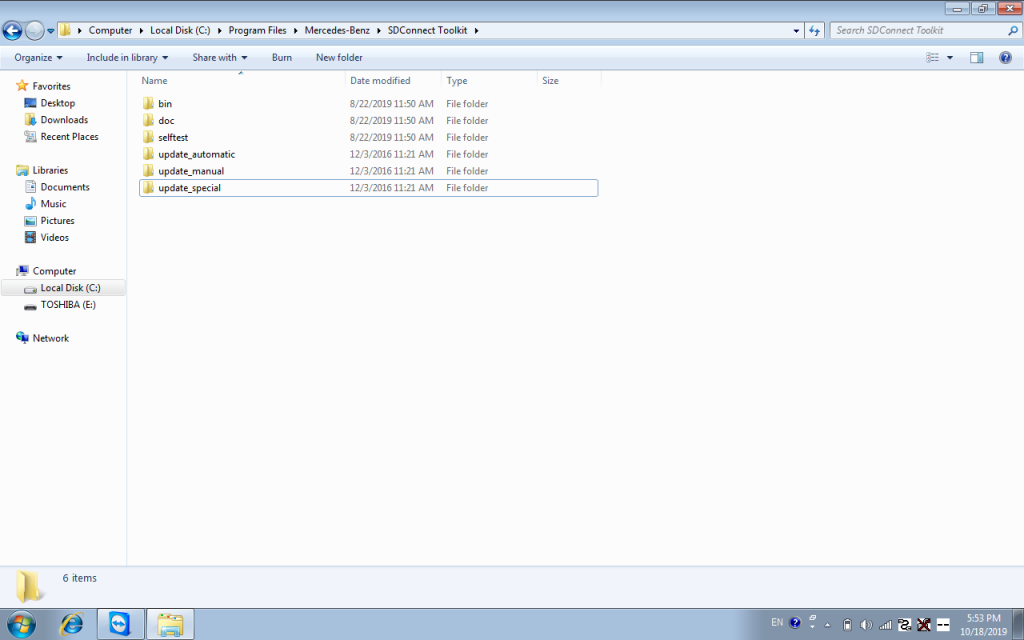Show the preview pane

pyautogui.click(x=976, y=57)
